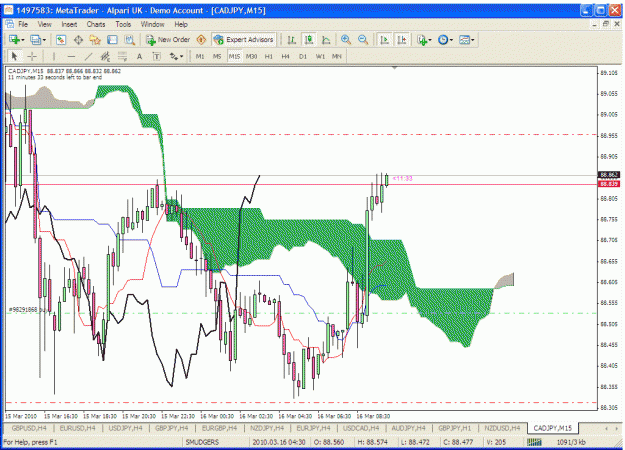Open the Charts menu

tap(96, 24)
